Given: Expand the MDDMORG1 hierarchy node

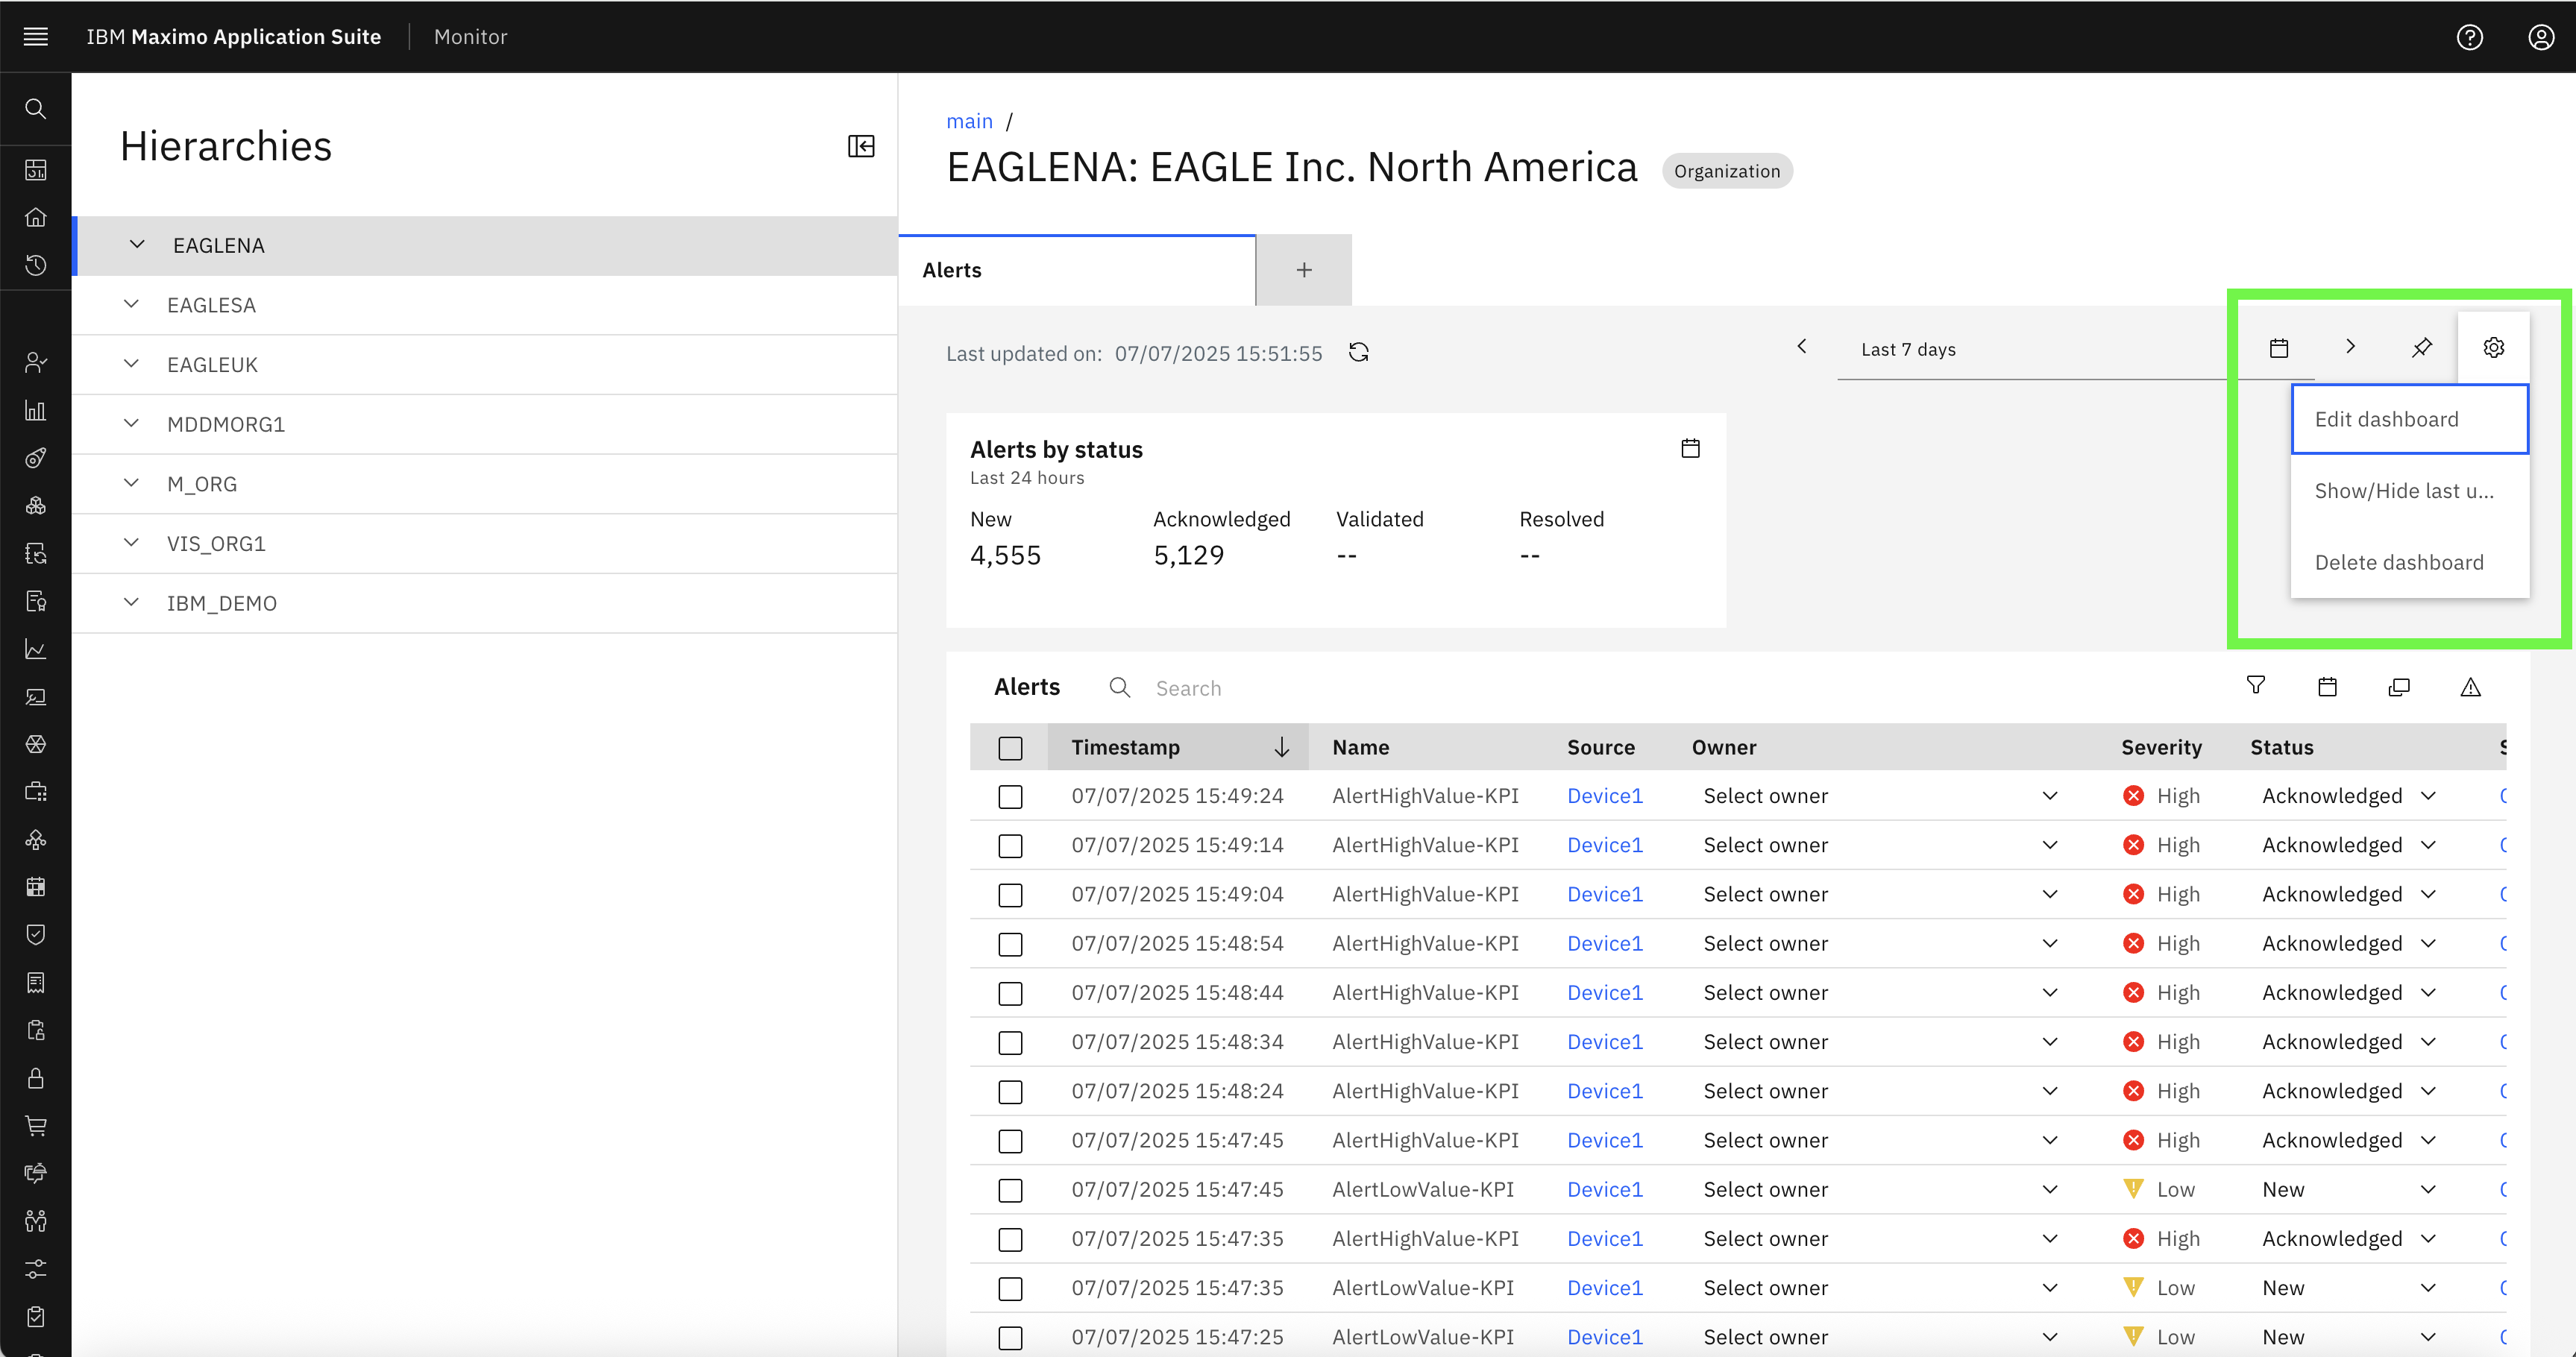Looking at the screenshot, I should [131, 423].
